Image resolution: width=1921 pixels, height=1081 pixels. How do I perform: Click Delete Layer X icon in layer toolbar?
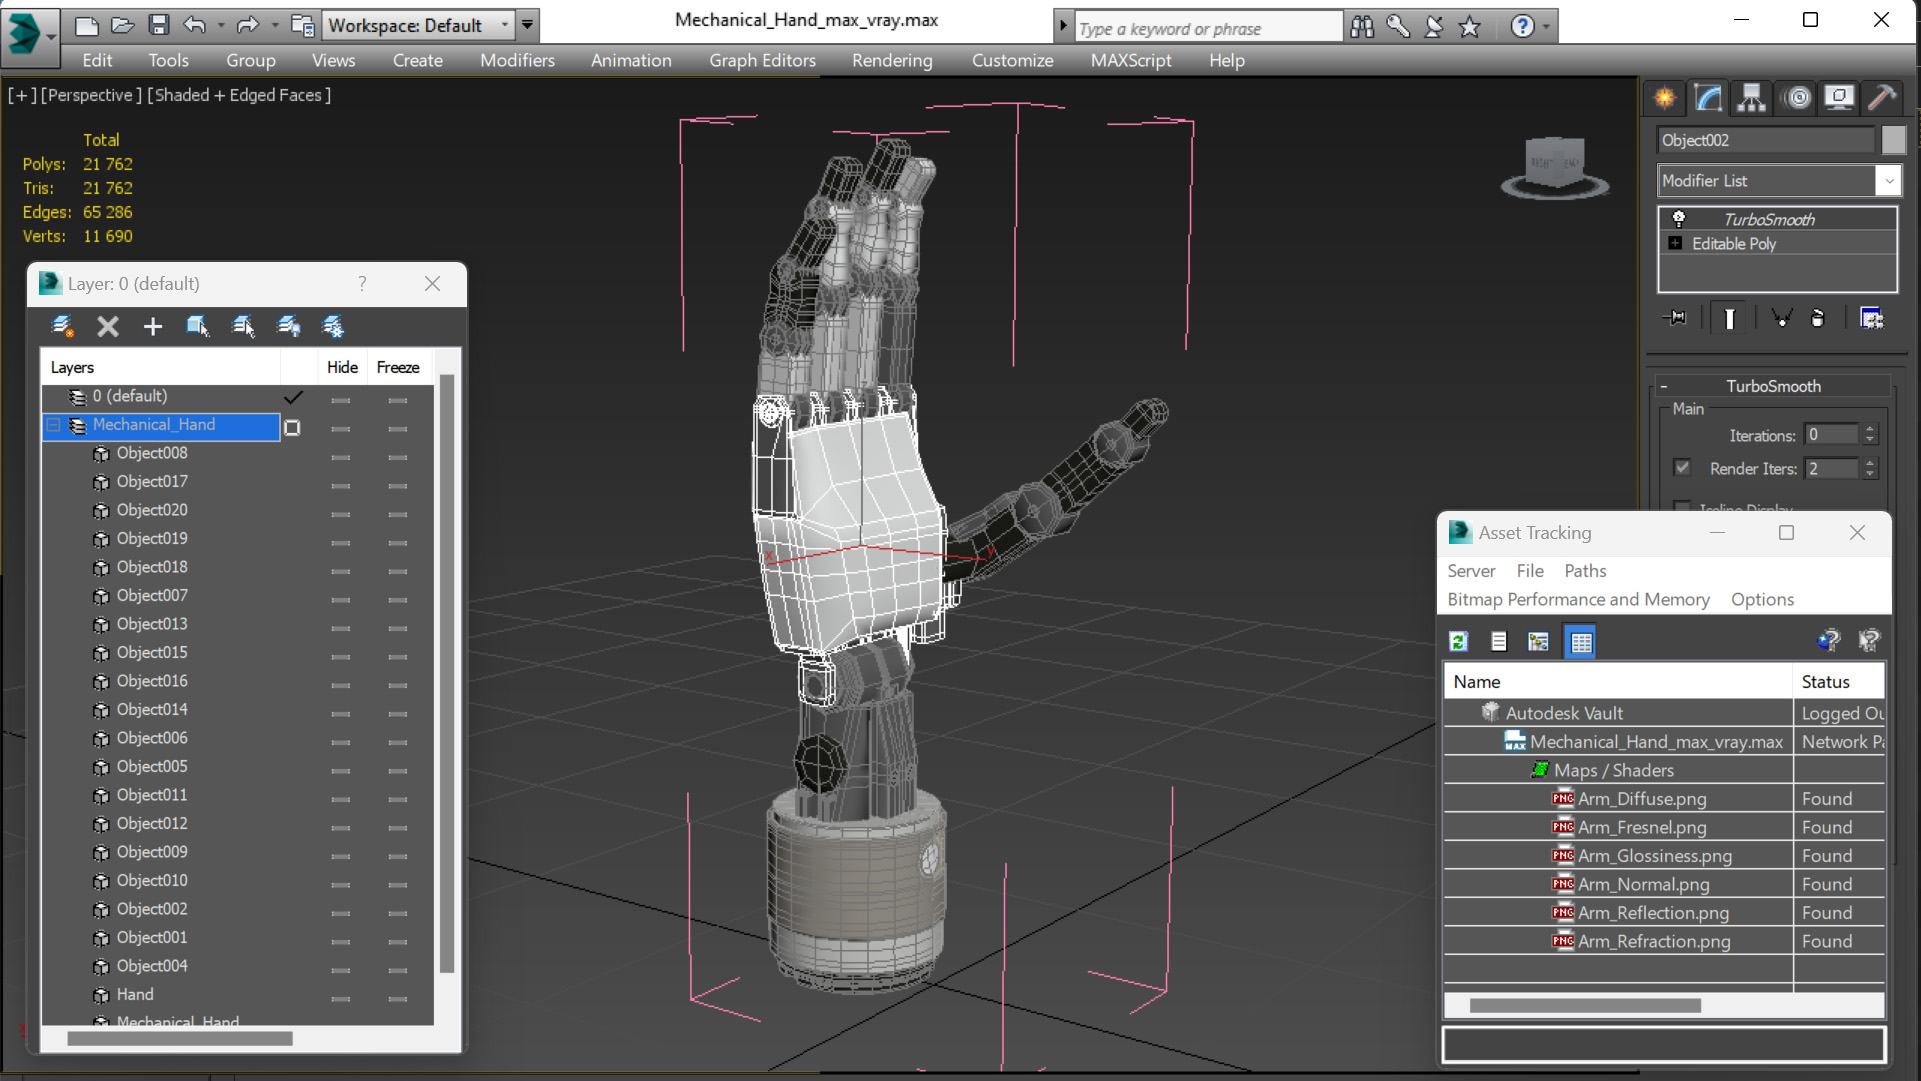(x=108, y=326)
